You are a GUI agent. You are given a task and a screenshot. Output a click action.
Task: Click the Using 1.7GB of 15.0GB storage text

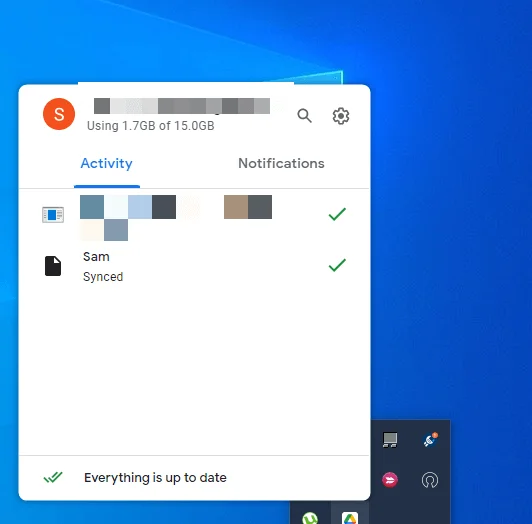(151, 126)
